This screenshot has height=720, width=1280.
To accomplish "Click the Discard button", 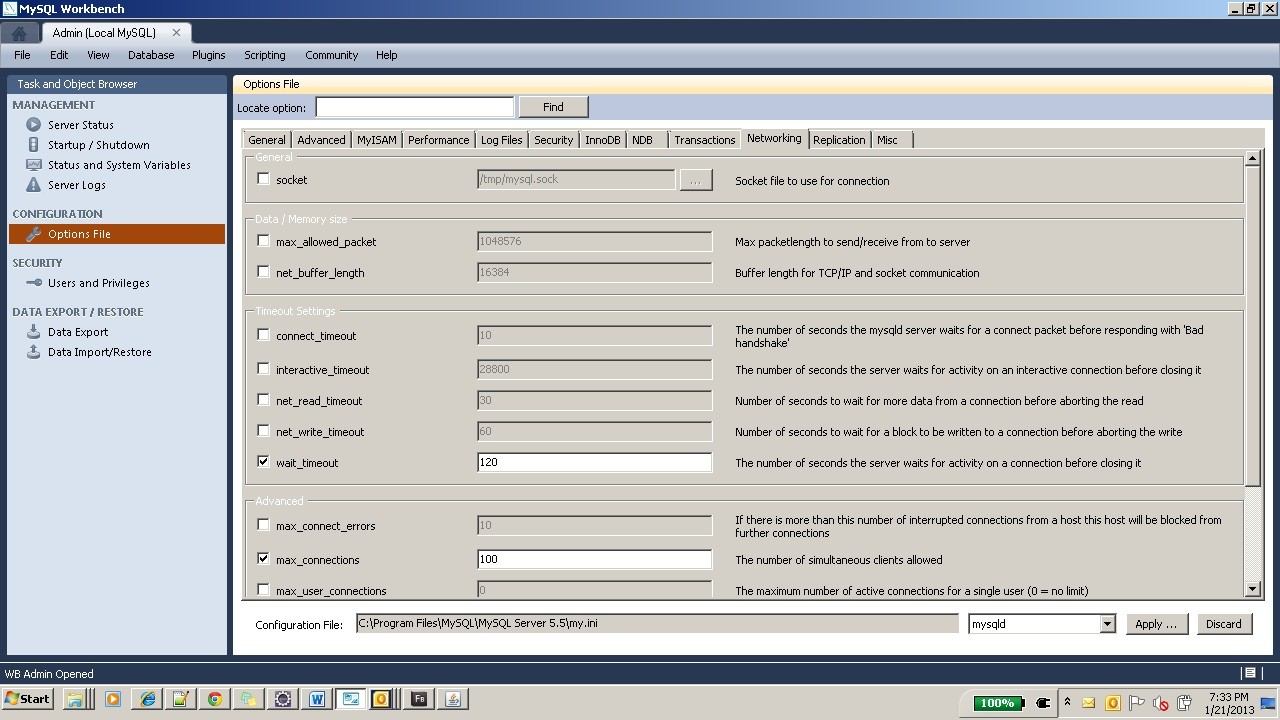I will 1223,624.
